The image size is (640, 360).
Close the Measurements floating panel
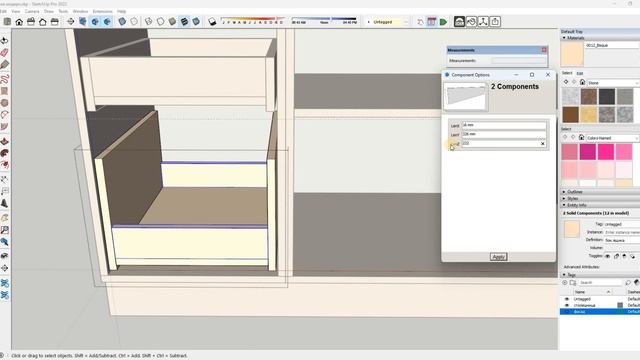(x=544, y=50)
